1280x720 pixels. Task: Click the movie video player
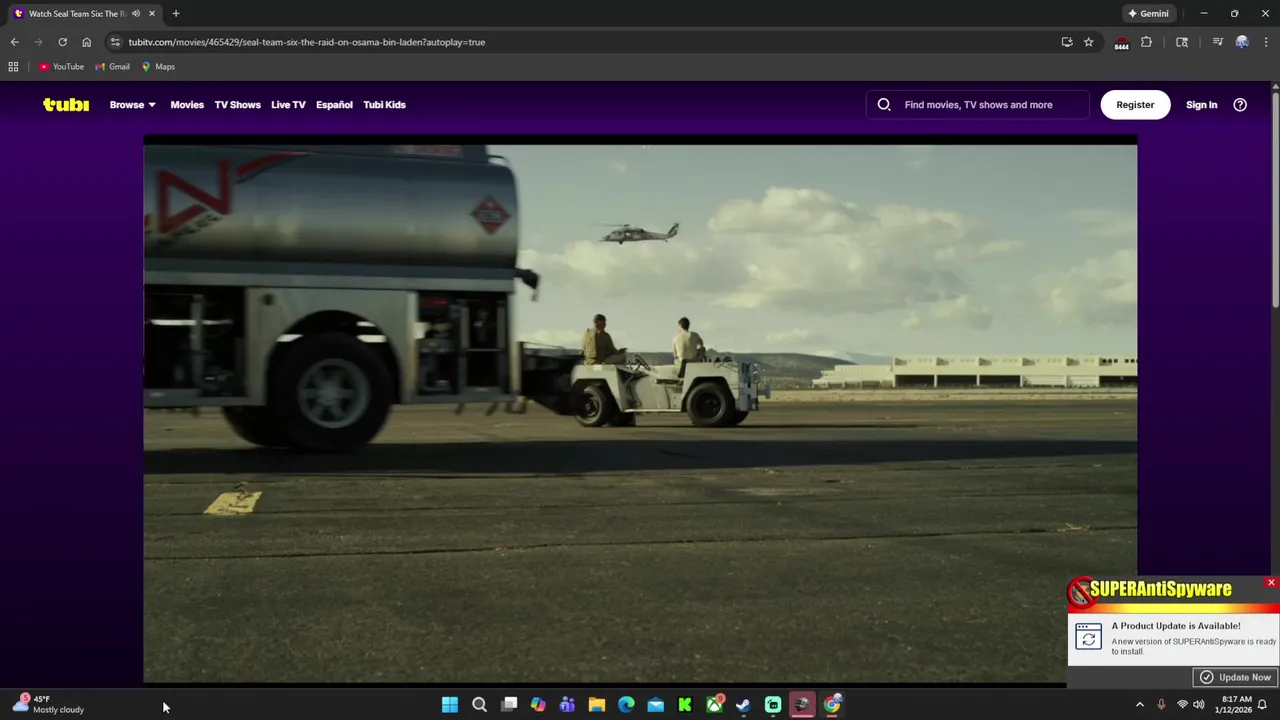[640, 410]
